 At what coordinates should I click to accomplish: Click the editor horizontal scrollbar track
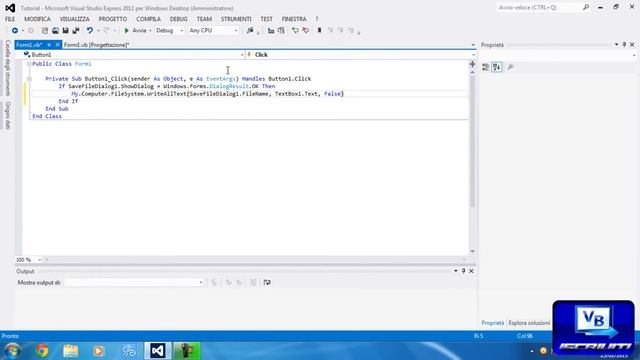coord(255,260)
